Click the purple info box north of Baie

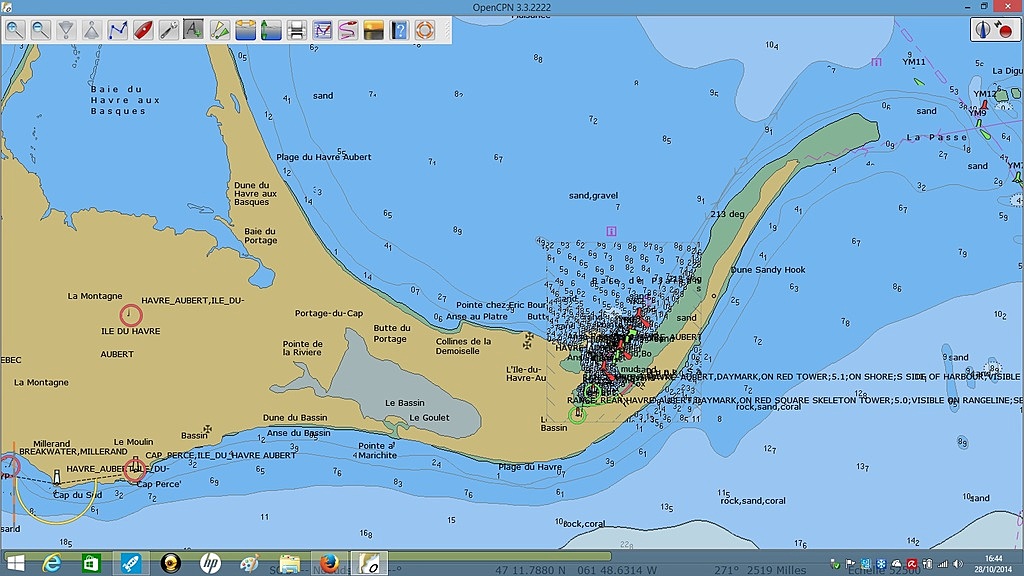point(611,231)
